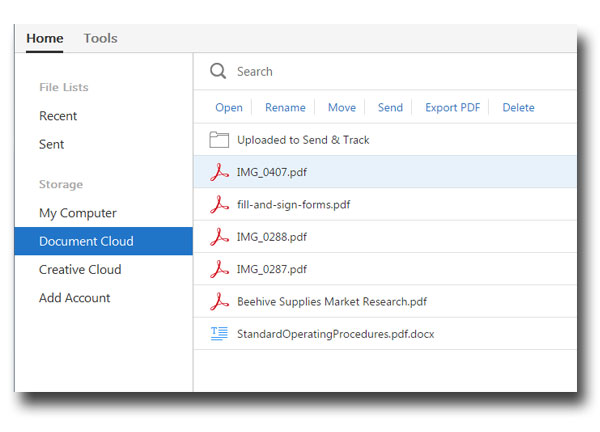Click the PDF icon beside IMG_0288.pdf
600x432 pixels.
[219, 237]
